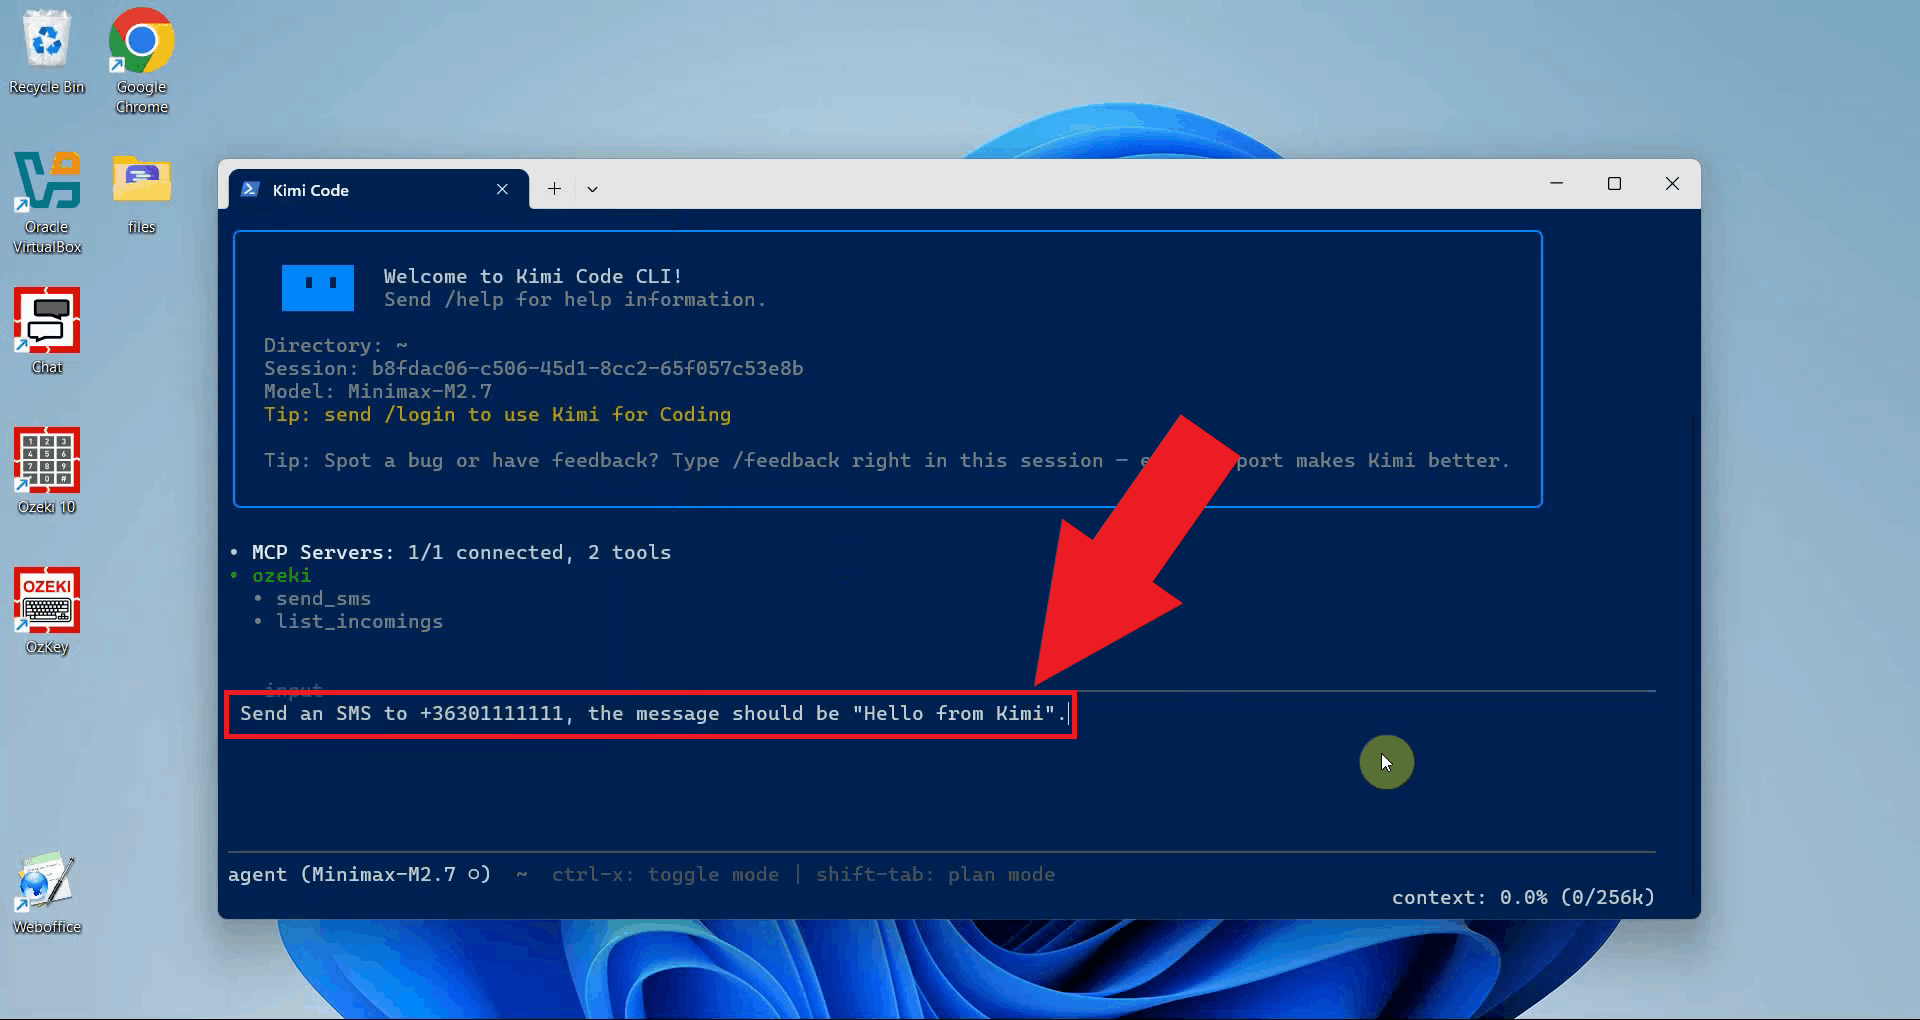Click the 'ctrl-x: toggle mode' hint

click(665, 874)
